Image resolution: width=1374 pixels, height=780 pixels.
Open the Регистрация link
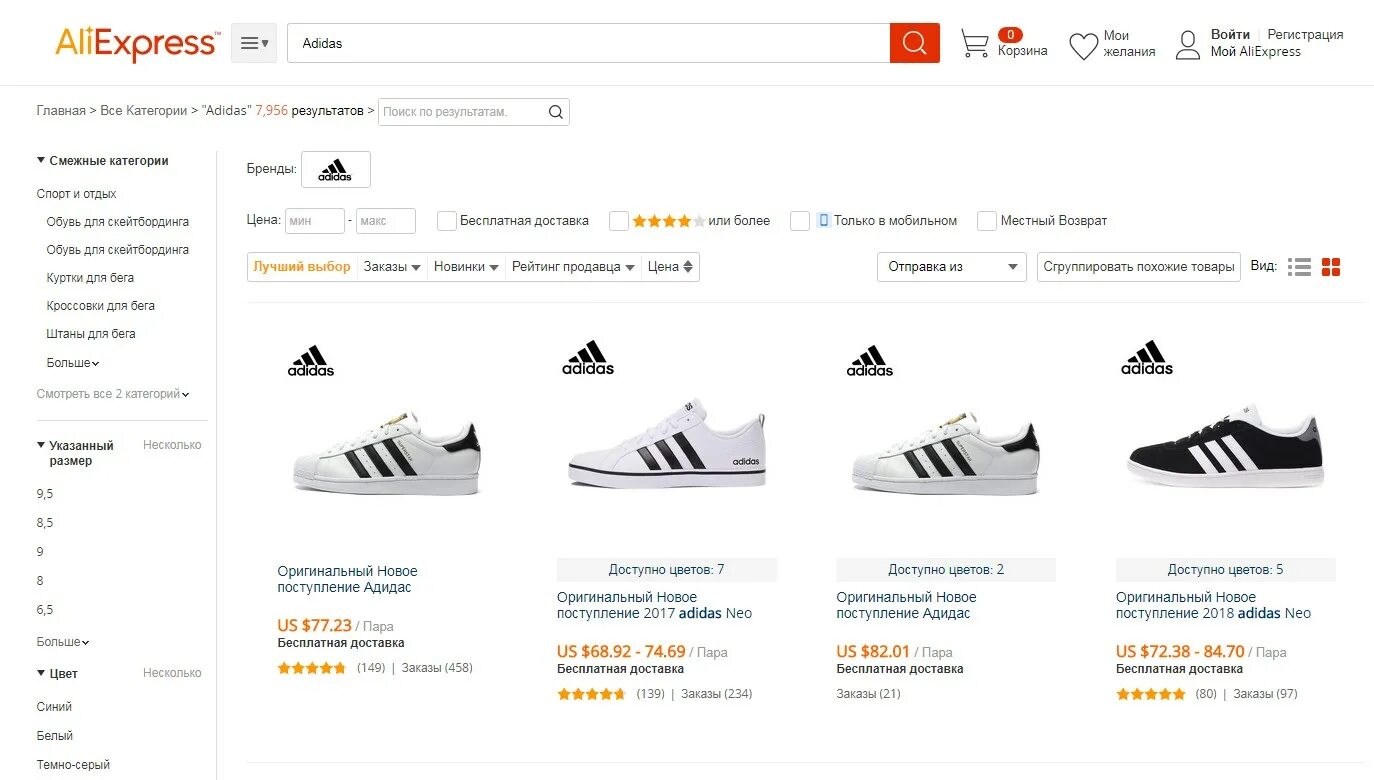1305,34
